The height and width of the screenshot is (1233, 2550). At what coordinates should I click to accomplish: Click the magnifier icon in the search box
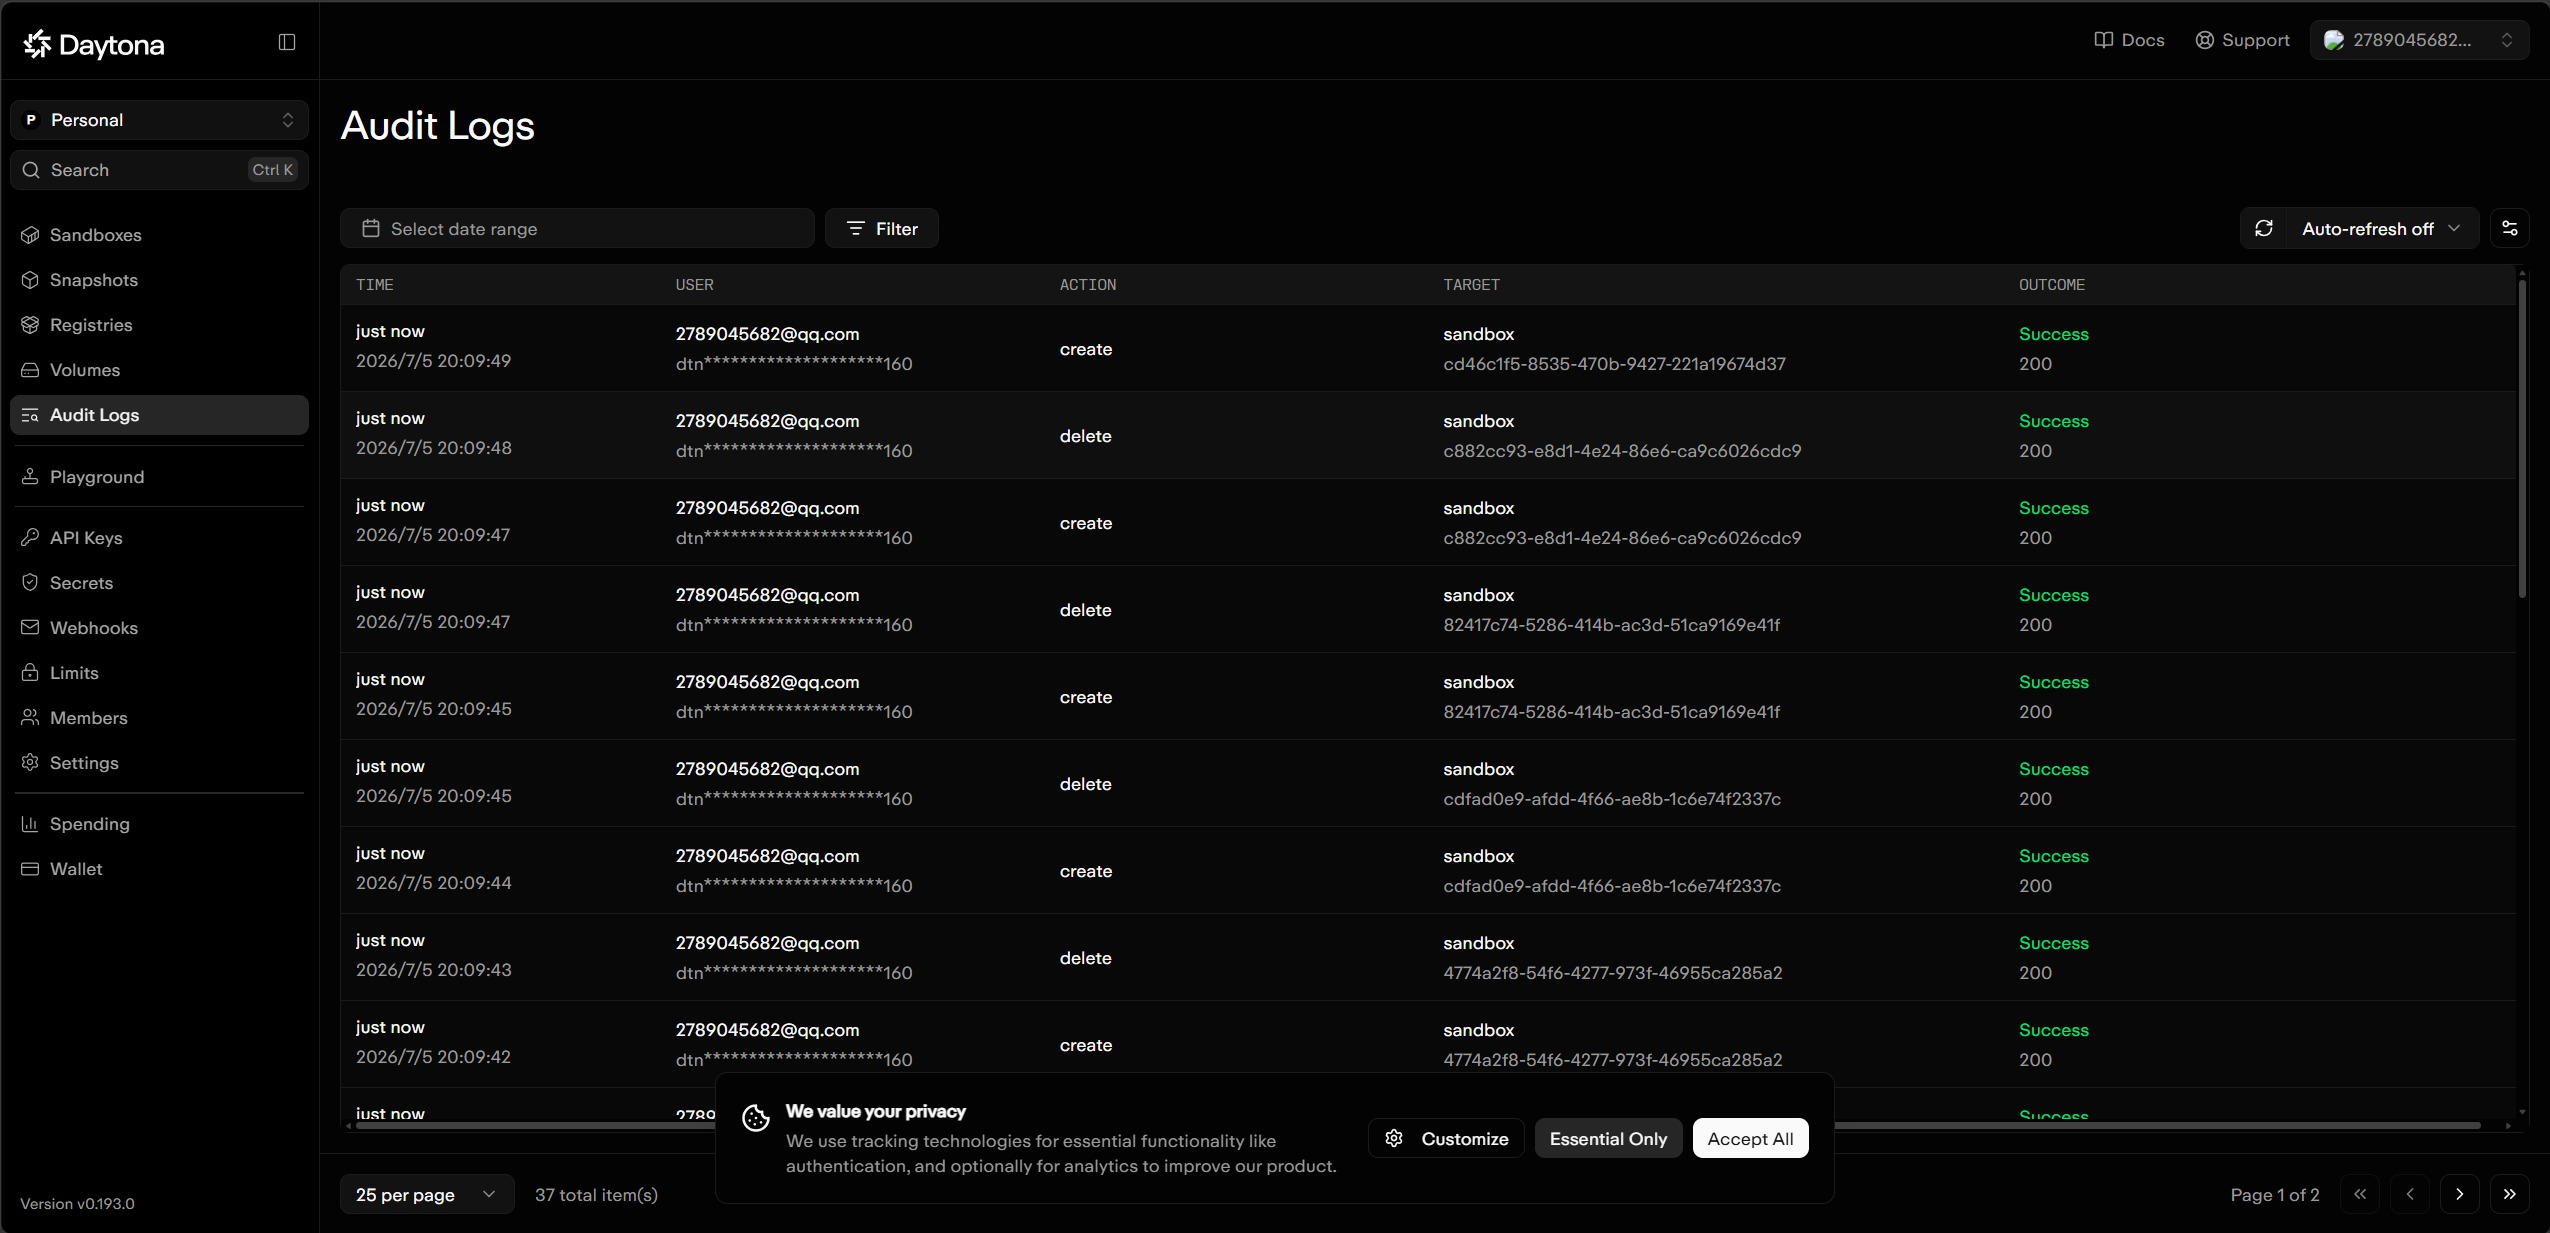(x=31, y=170)
